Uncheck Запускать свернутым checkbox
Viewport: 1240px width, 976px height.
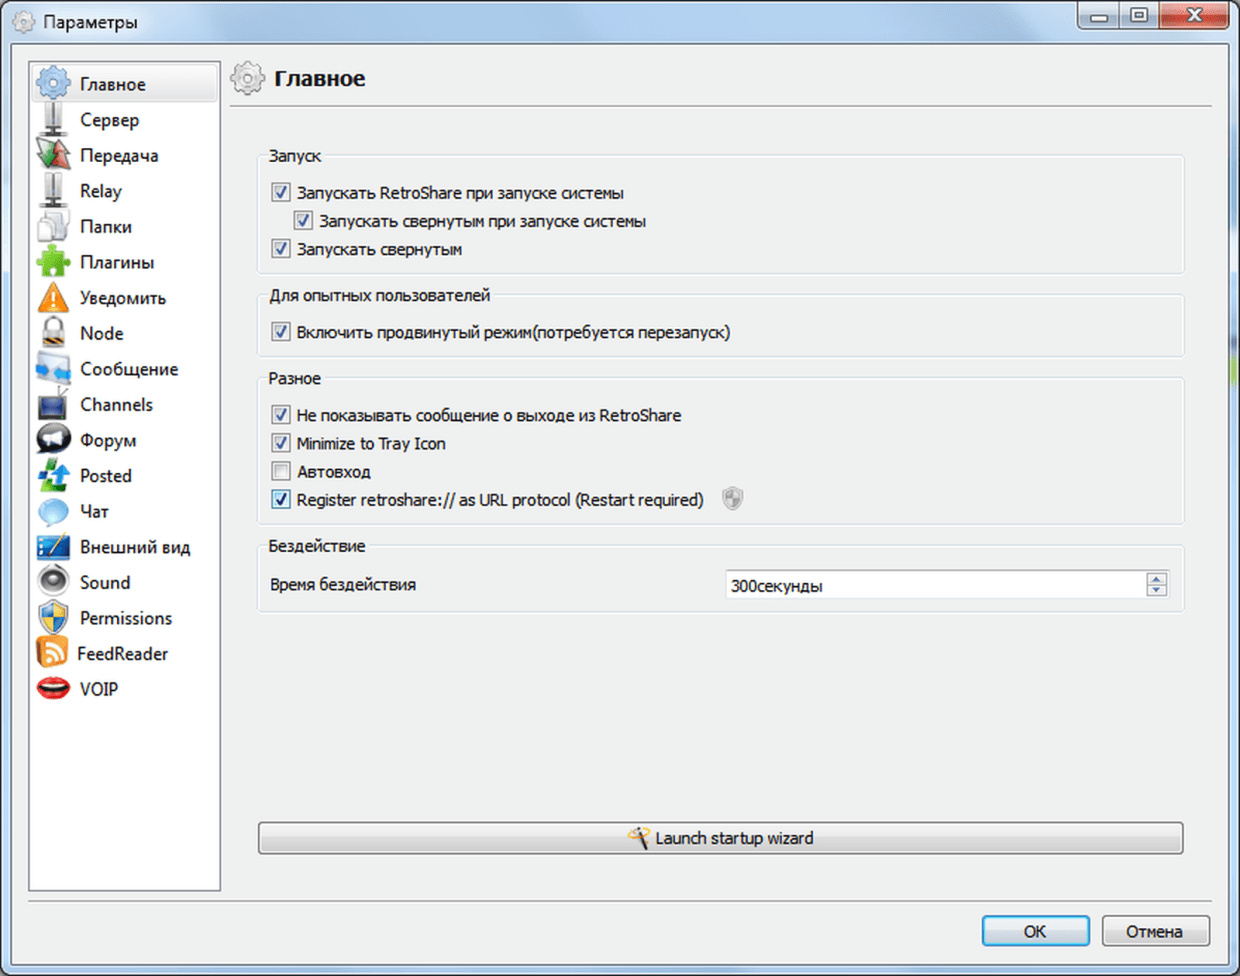pyautogui.click(x=281, y=249)
